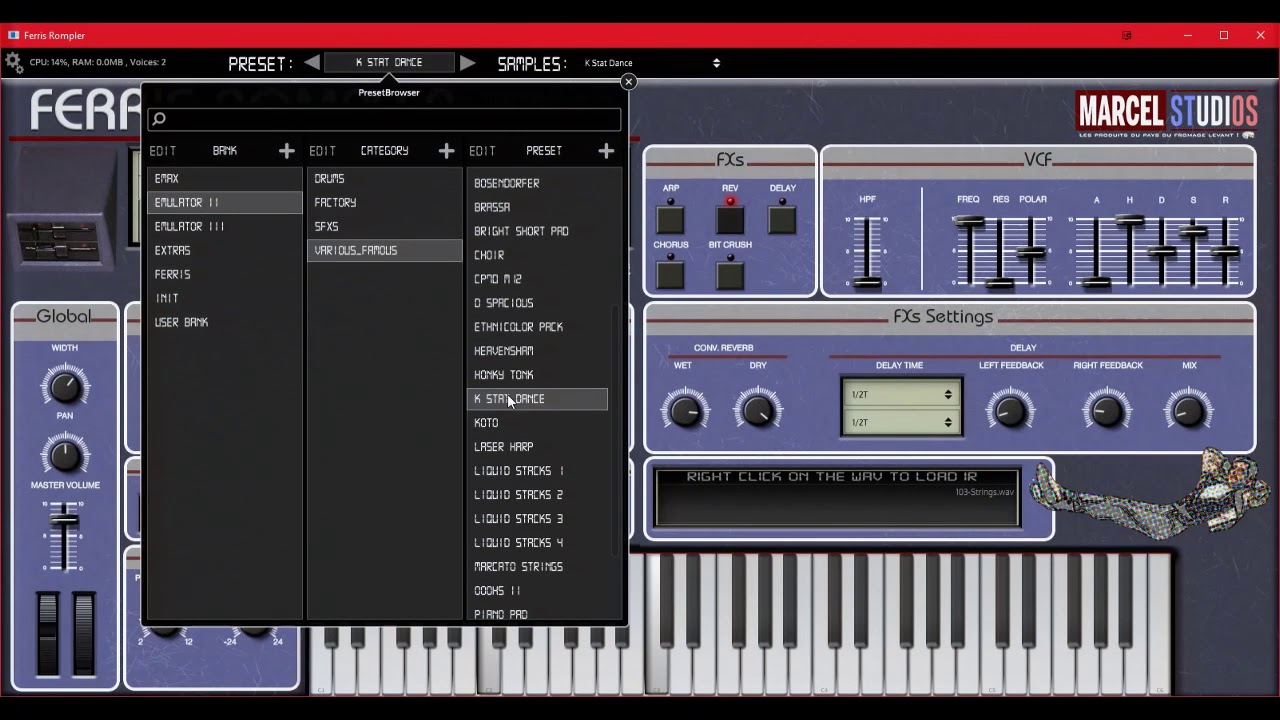Click the 103-Strings.wav IR display
1280x720 pixels.
[836, 496]
